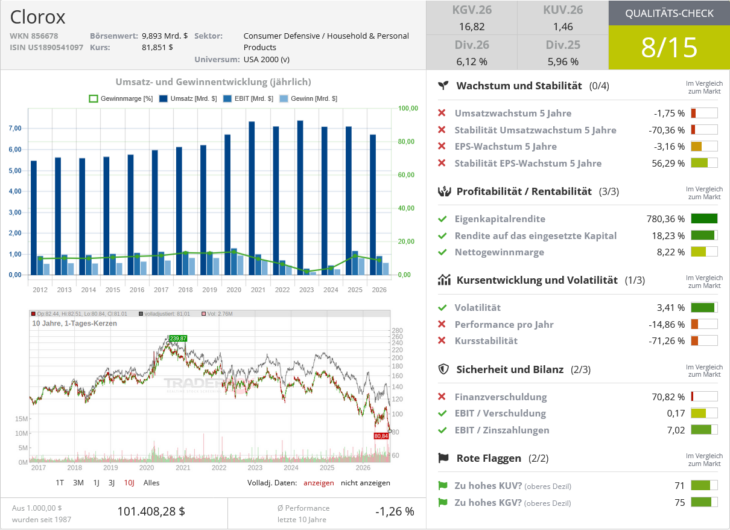Click the Div.26 value 6,12 %

pos(472,61)
